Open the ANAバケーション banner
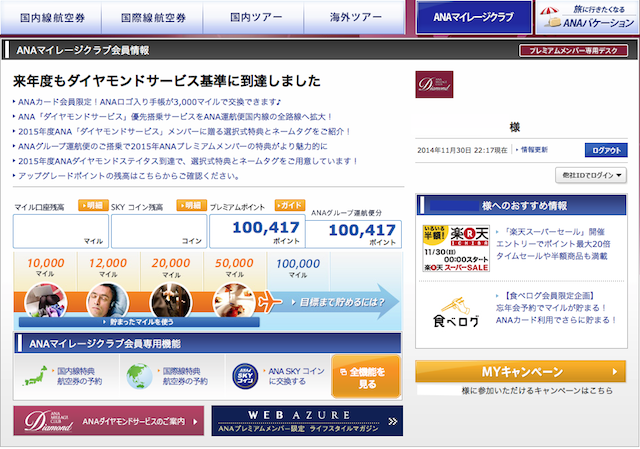Viewport: 640px width, 449px height. [587, 18]
